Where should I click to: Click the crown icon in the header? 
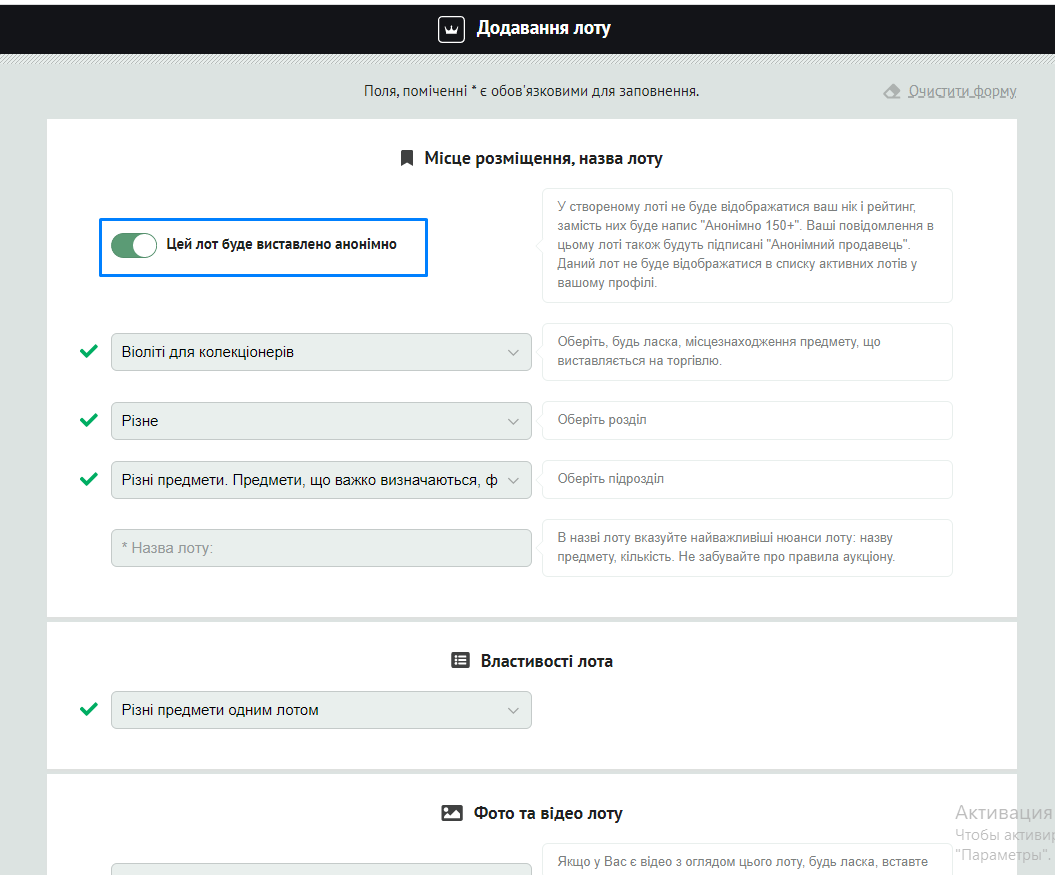click(x=451, y=29)
